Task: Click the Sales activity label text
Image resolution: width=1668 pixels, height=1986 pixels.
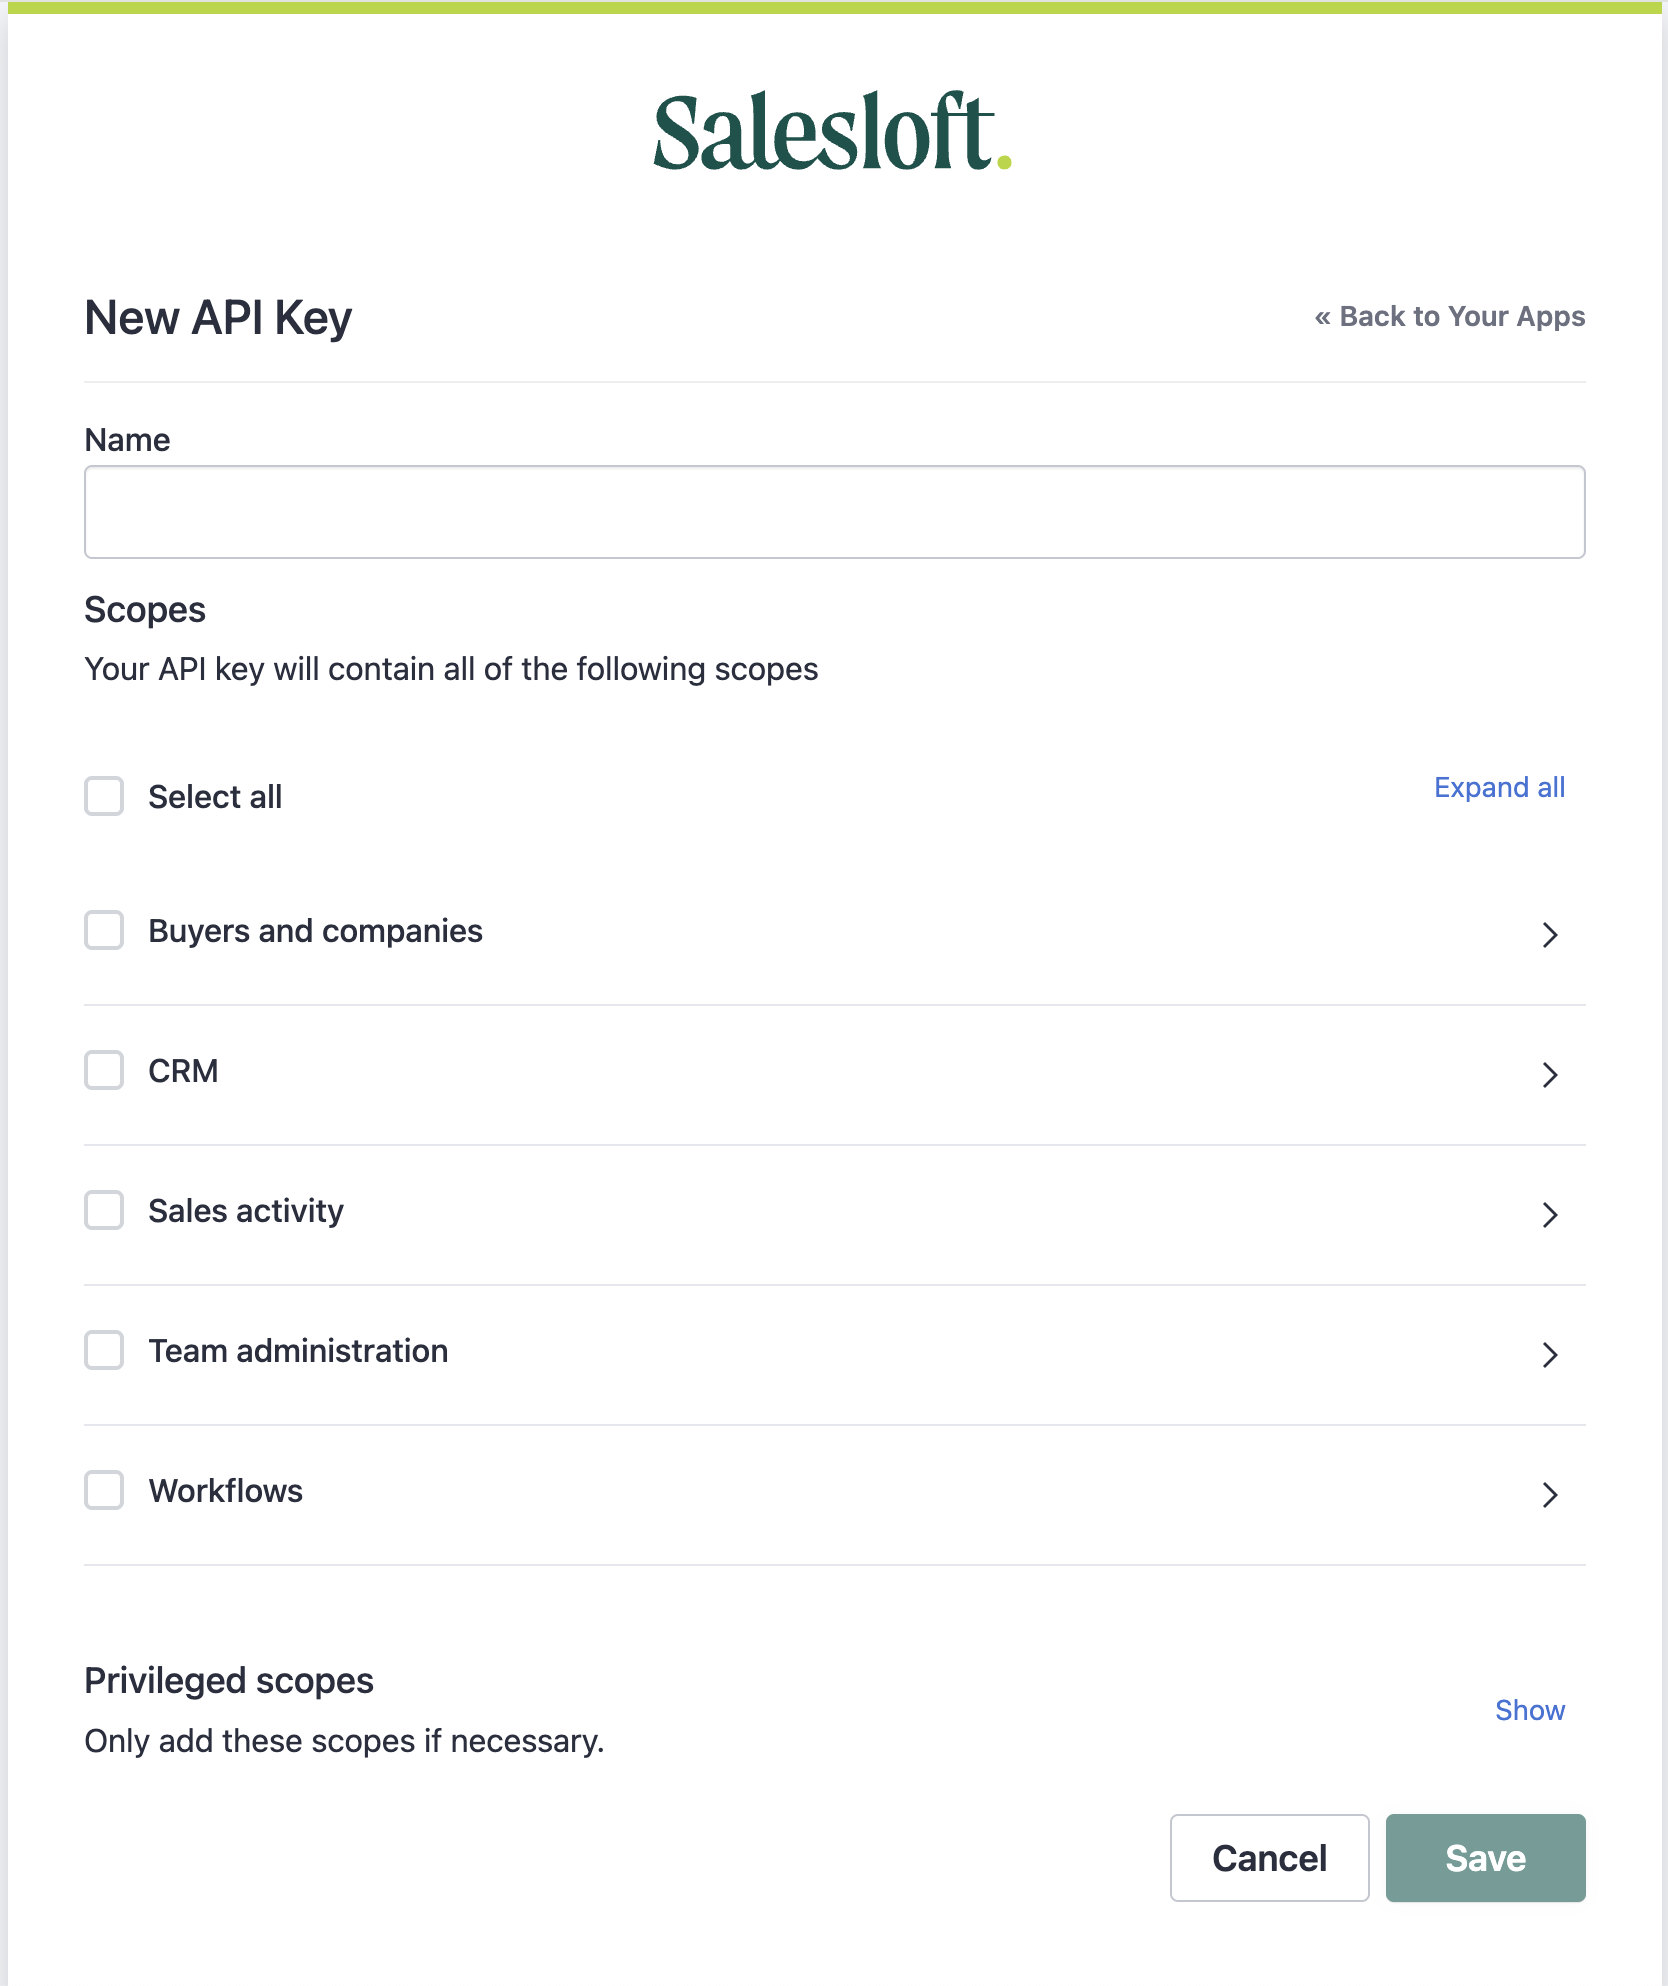Action: (x=245, y=1211)
